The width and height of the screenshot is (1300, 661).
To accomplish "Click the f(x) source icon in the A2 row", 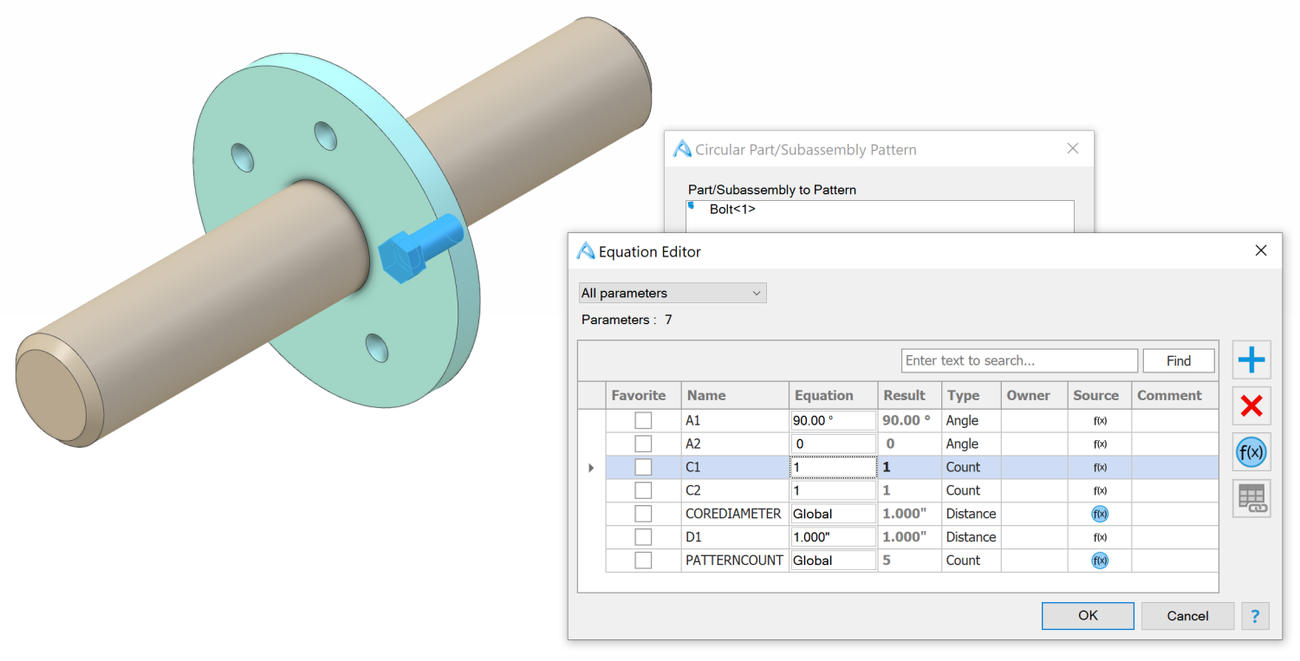I will point(1100,444).
